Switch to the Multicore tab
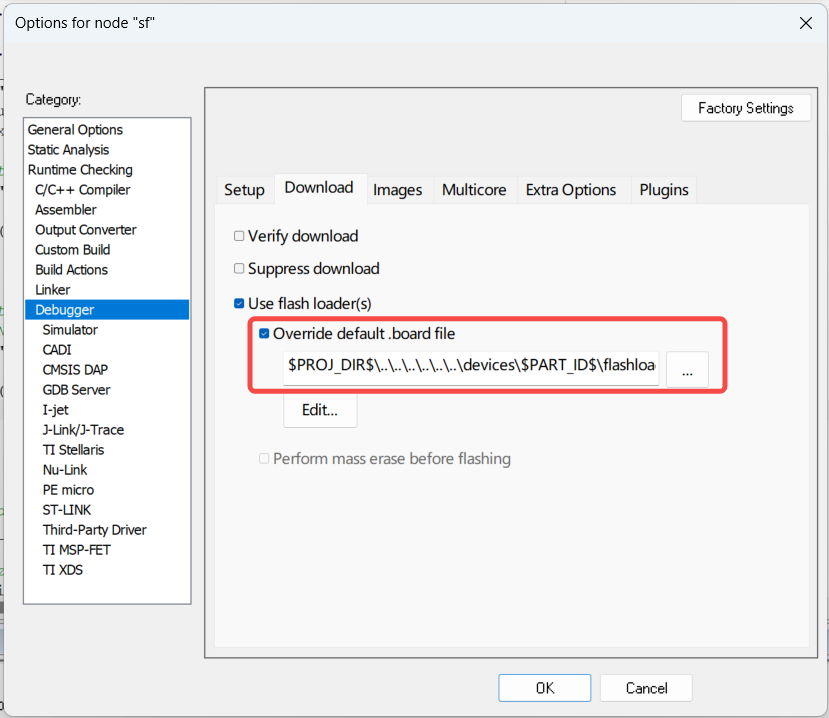Image resolution: width=829 pixels, height=718 pixels. (x=474, y=190)
